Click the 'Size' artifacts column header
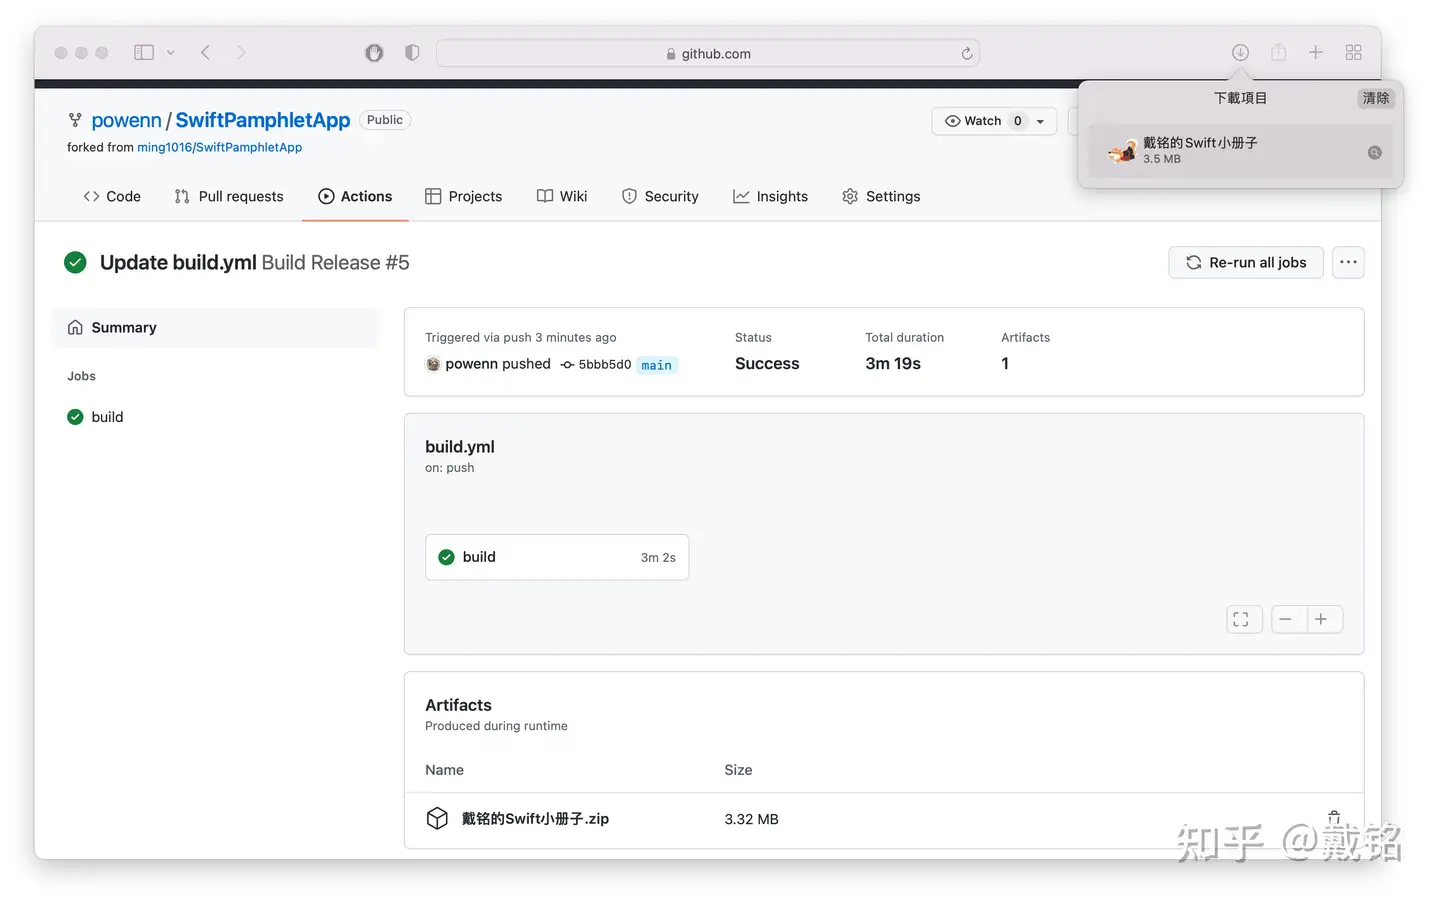Screen dimensions: 1440x902 click(x=738, y=770)
